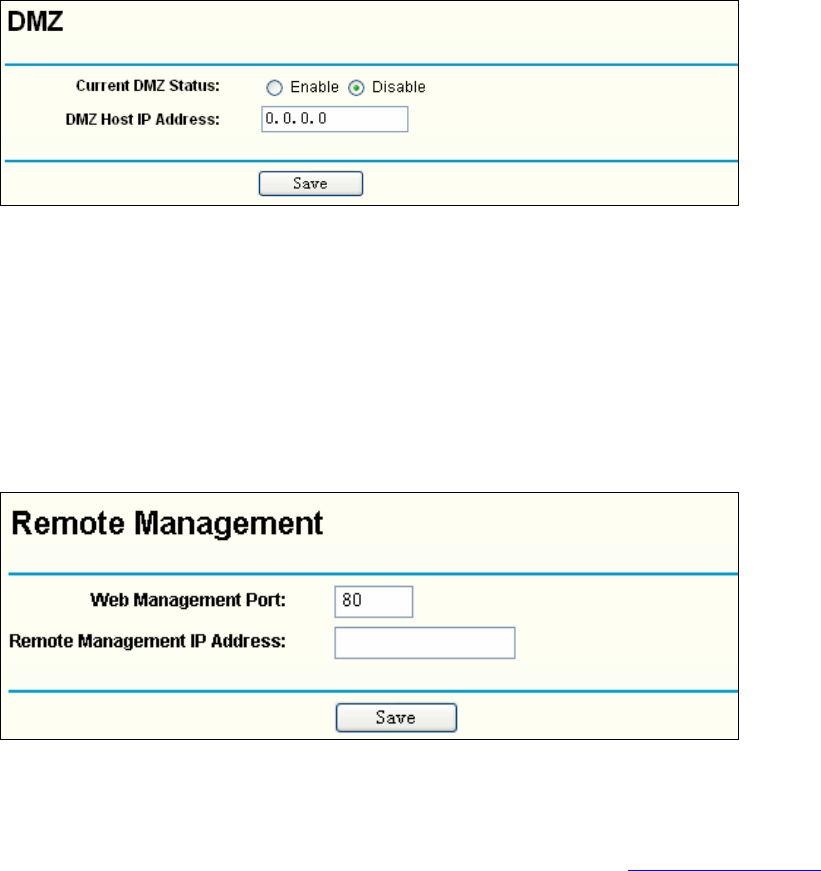
Task: Select the Enable DMZ radio button
Action: pos(274,88)
